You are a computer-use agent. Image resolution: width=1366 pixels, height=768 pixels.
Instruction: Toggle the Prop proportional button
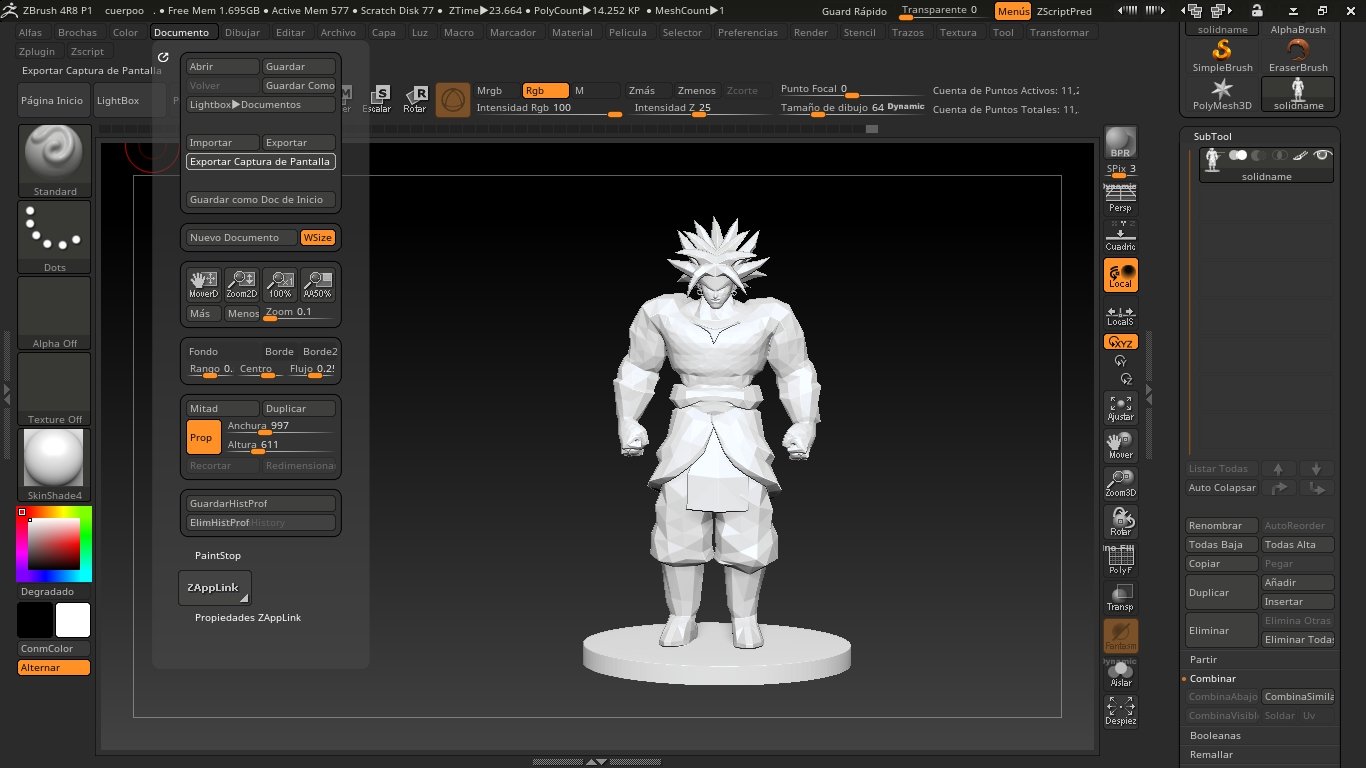pyautogui.click(x=203, y=437)
